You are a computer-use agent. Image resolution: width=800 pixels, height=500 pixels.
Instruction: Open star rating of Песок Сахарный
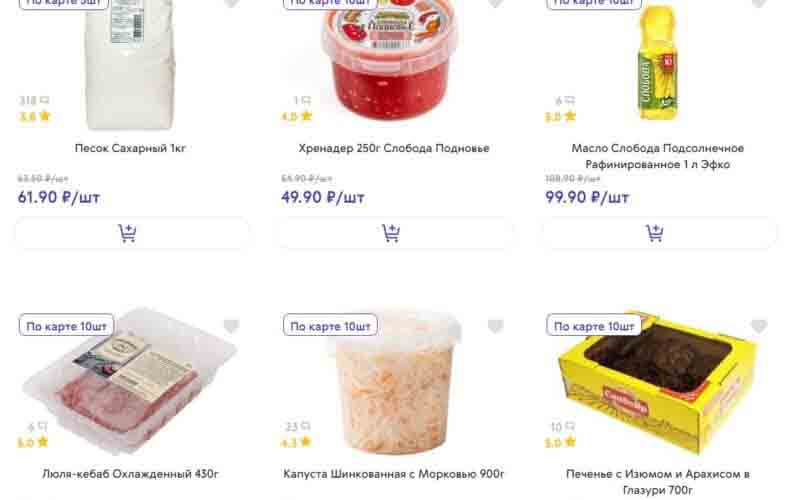pyautogui.click(x=35, y=116)
